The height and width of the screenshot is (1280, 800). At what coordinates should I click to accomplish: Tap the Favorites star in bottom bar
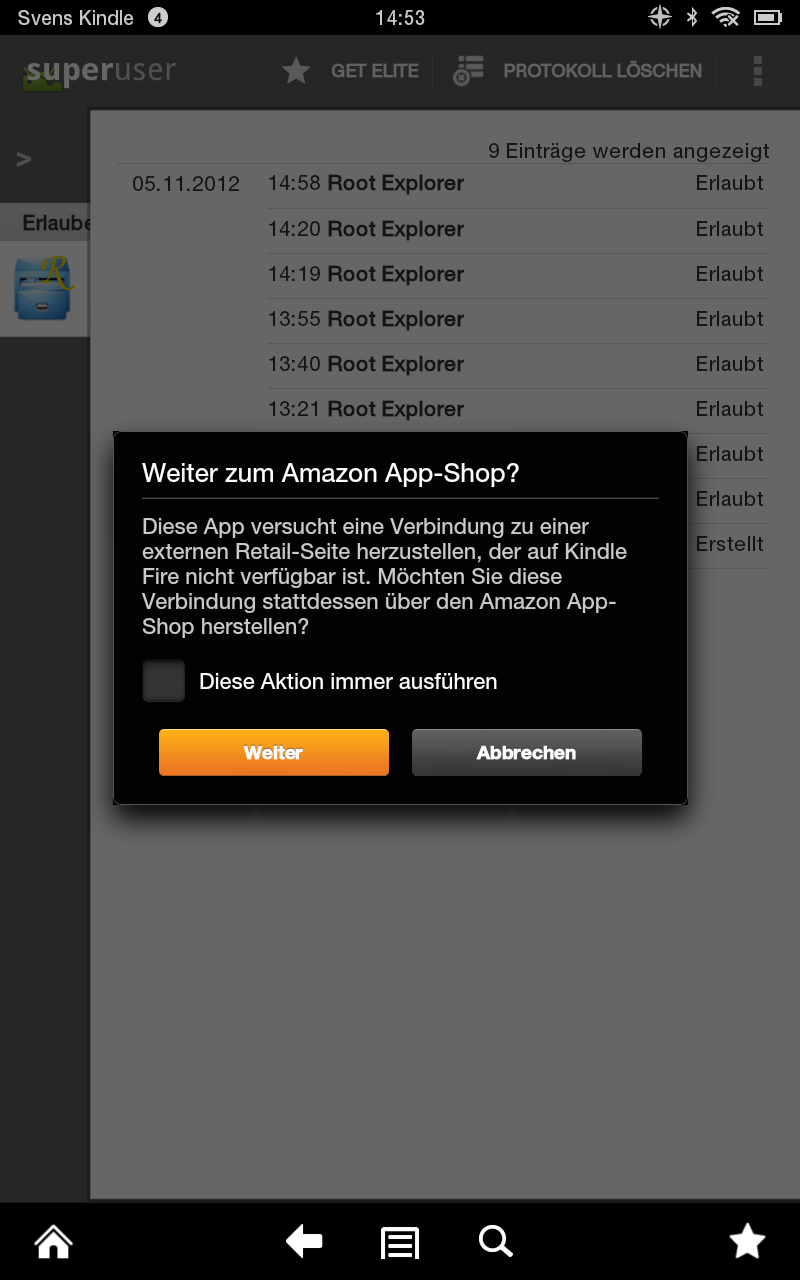click(747, 1242)
